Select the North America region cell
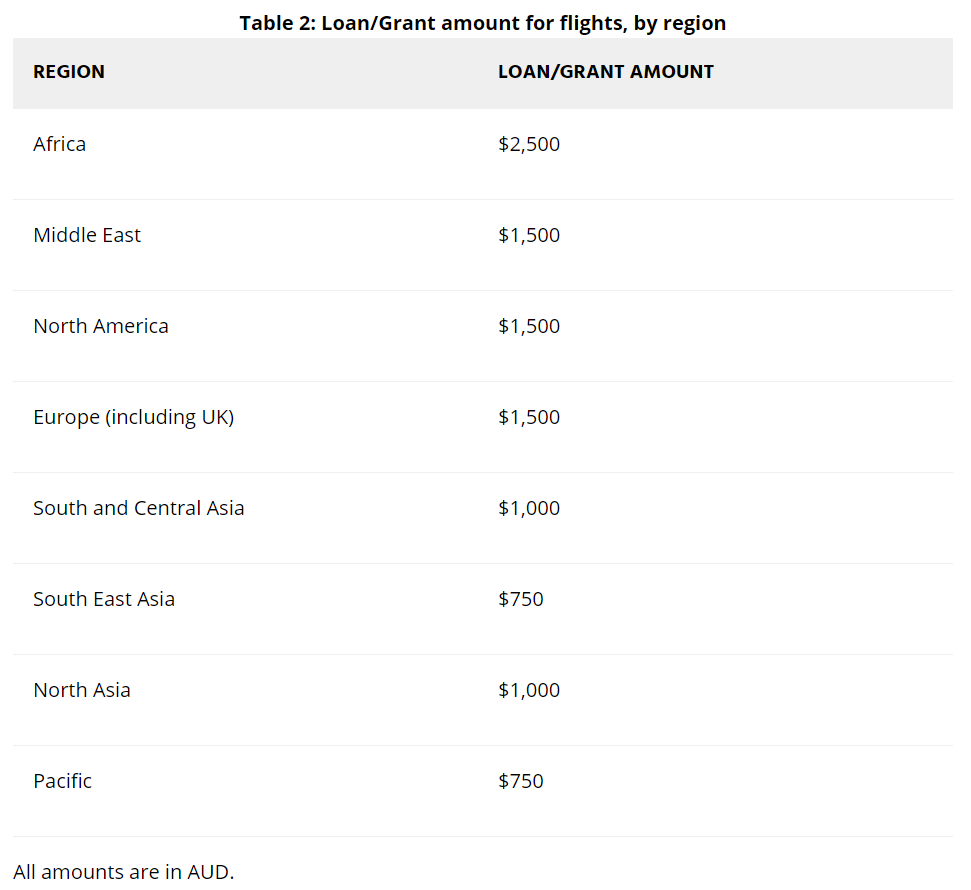This screenshot has width=971, height=890. click(101, 326)
